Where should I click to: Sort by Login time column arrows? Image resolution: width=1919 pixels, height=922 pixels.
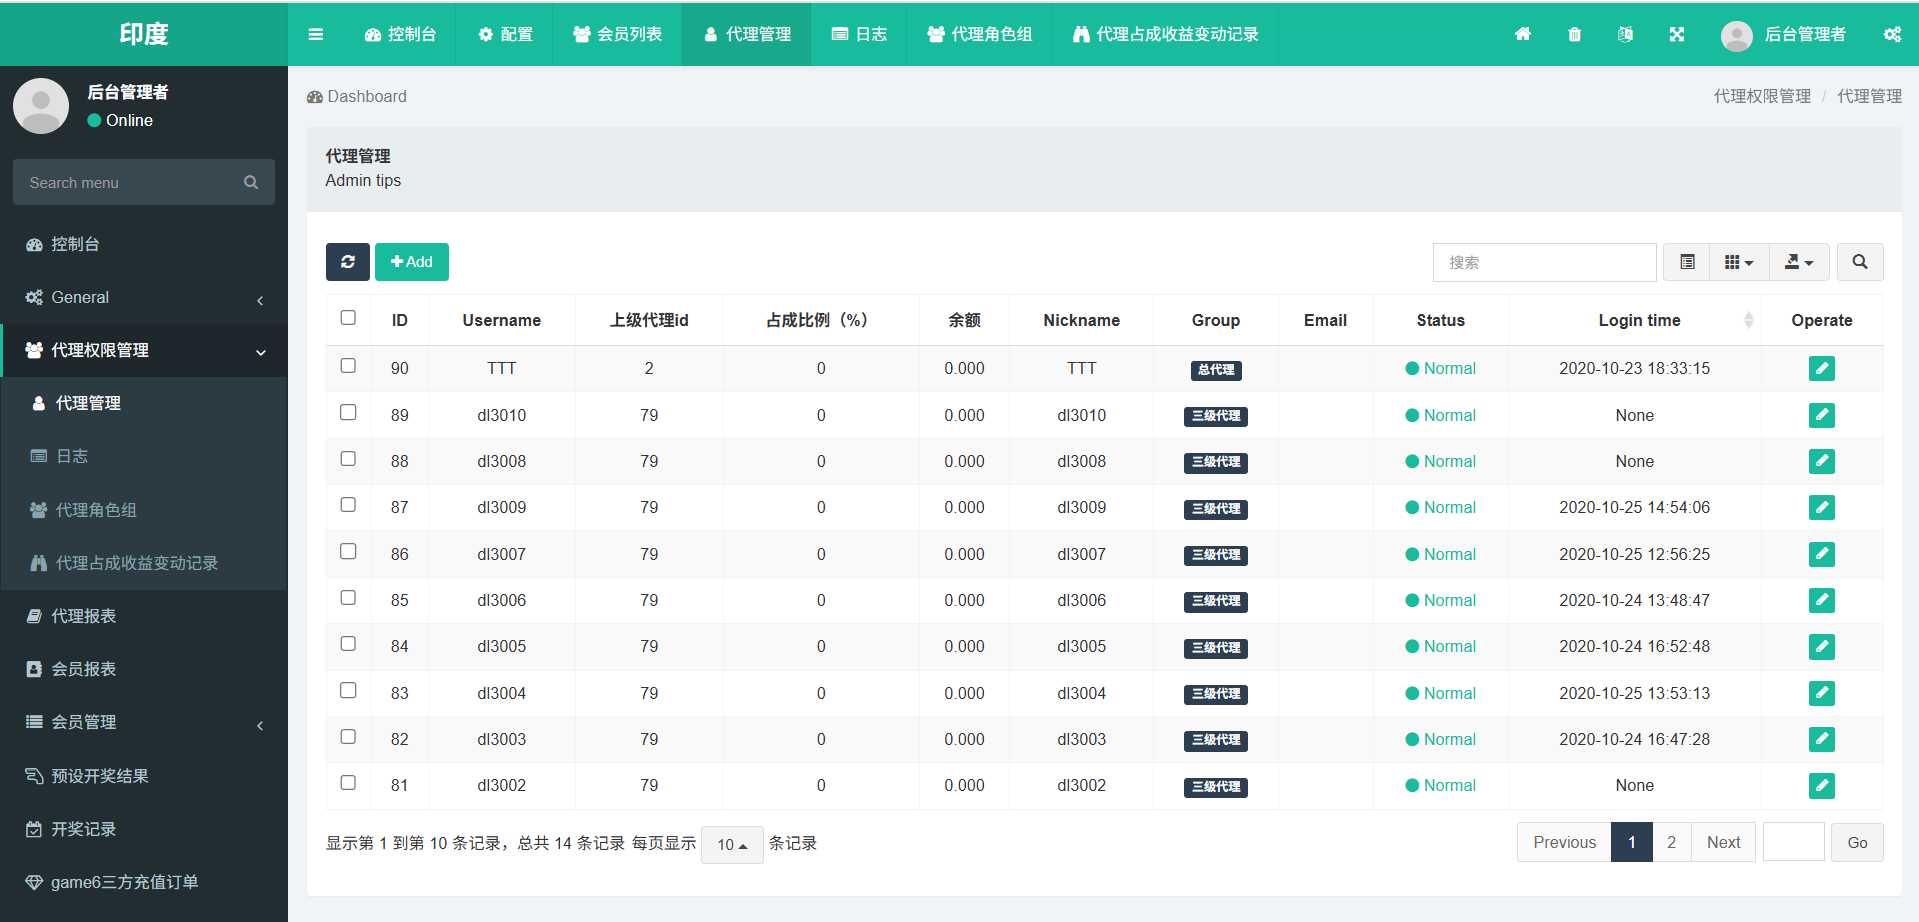pyautogui.click(x=1748, y=320)
